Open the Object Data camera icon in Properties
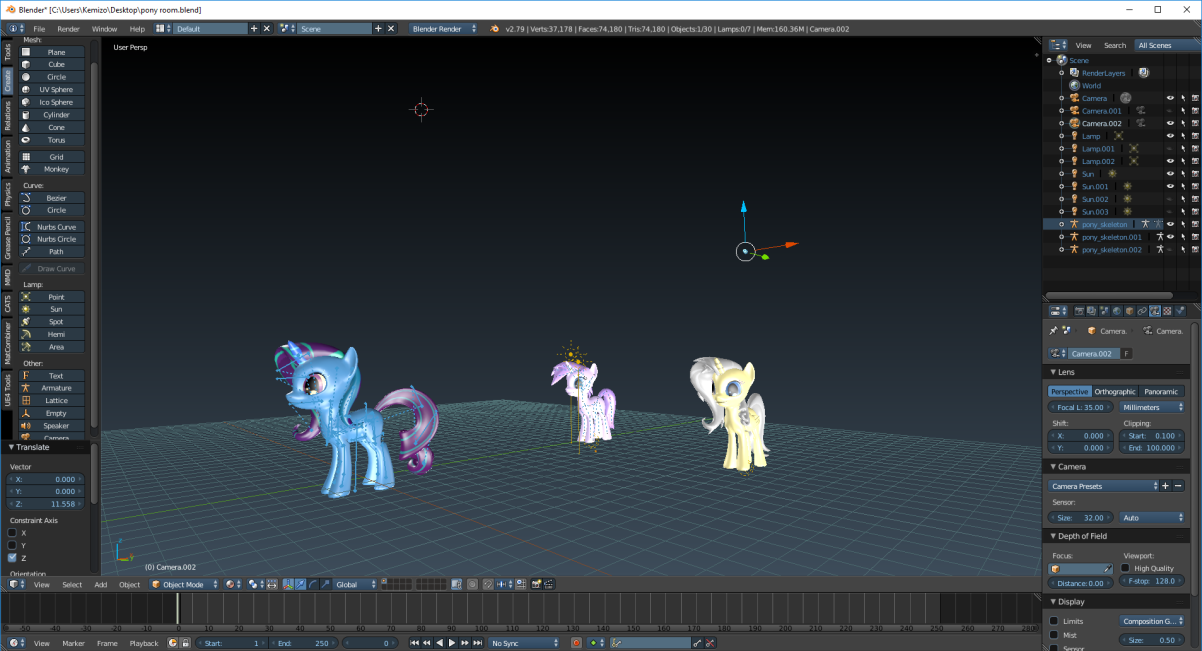 point(1155,311)
